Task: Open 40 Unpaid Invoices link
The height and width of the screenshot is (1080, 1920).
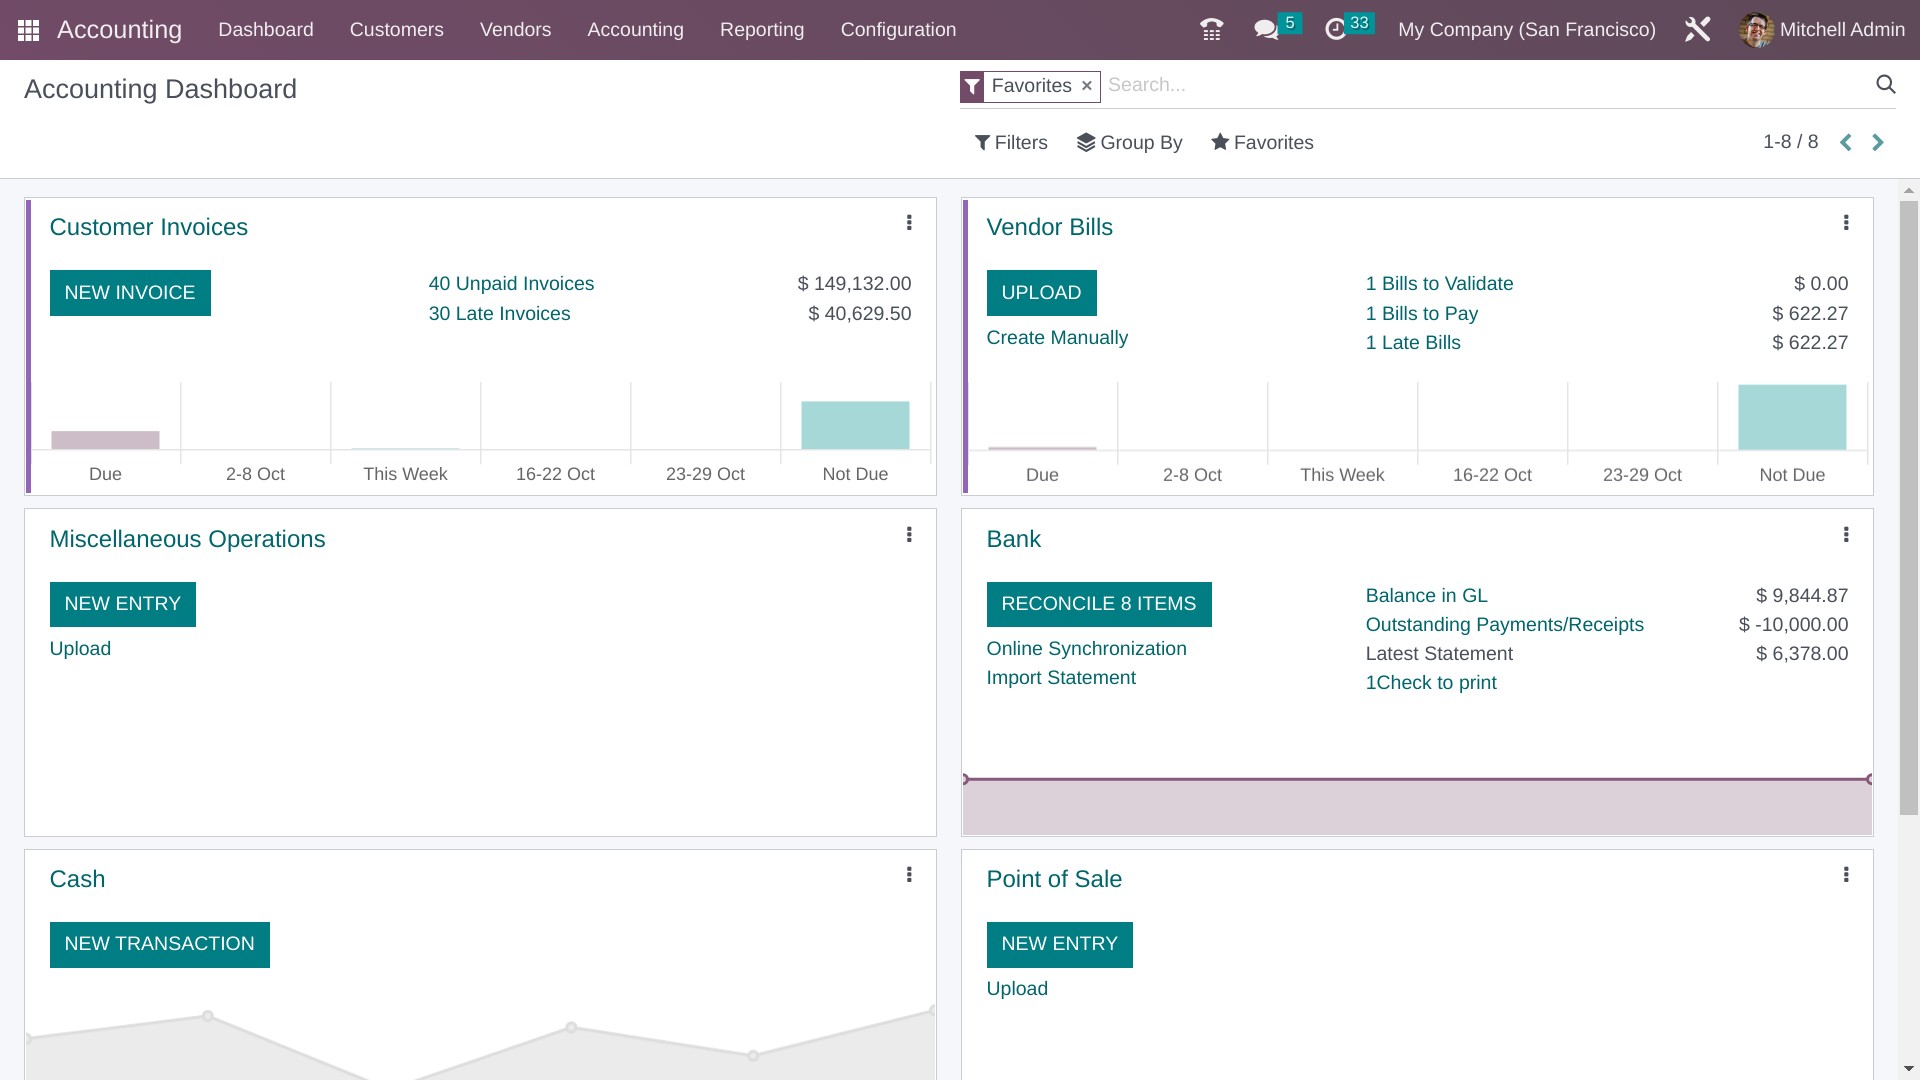Action: click(x=511, y=284)
